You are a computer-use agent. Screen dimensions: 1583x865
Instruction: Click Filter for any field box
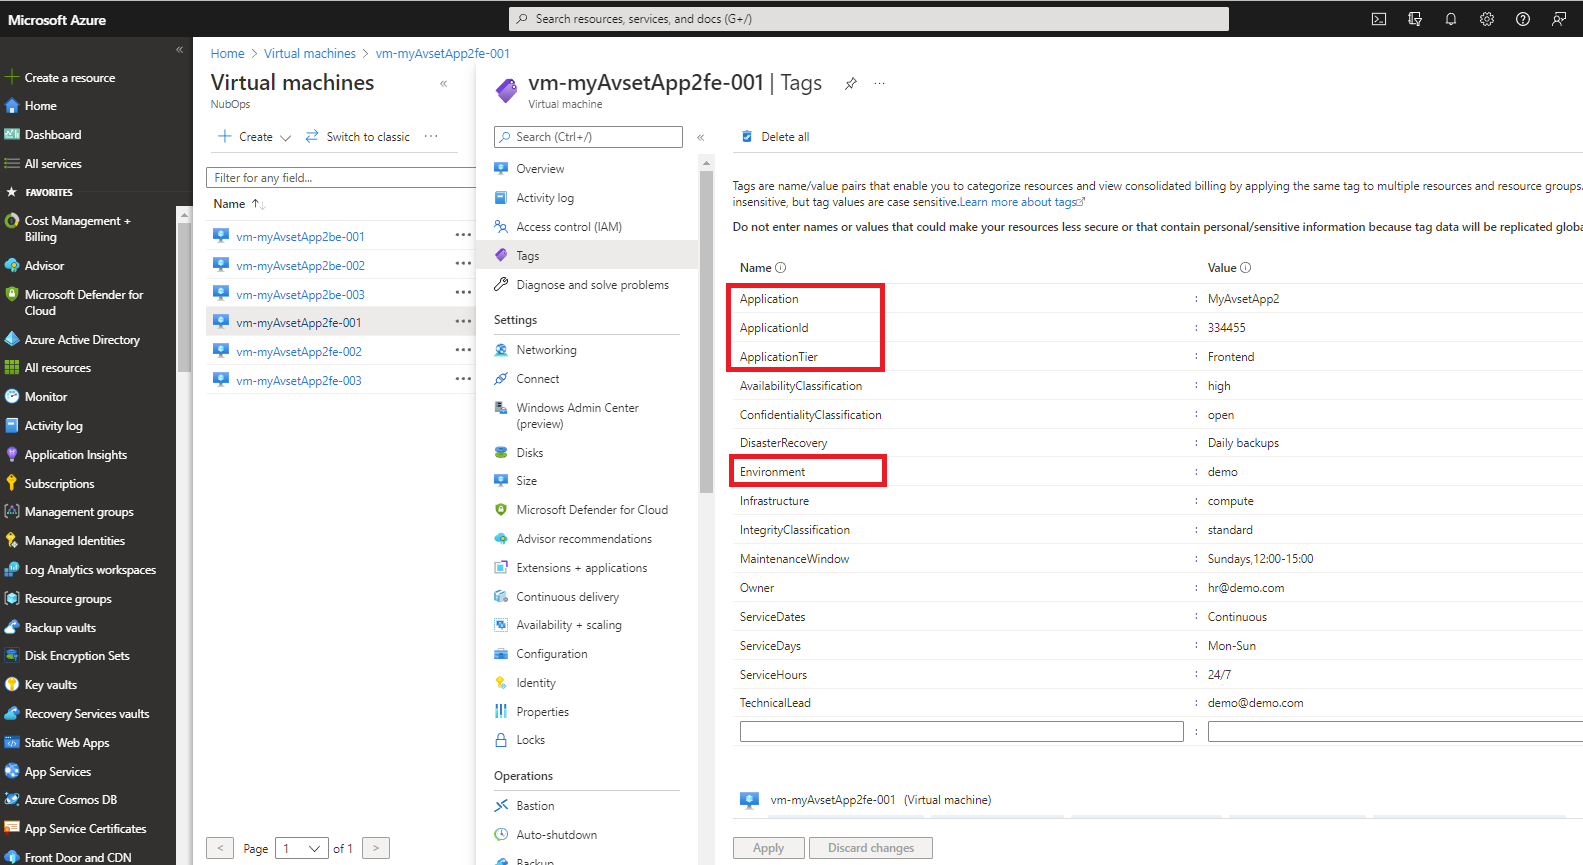(341, 178)
